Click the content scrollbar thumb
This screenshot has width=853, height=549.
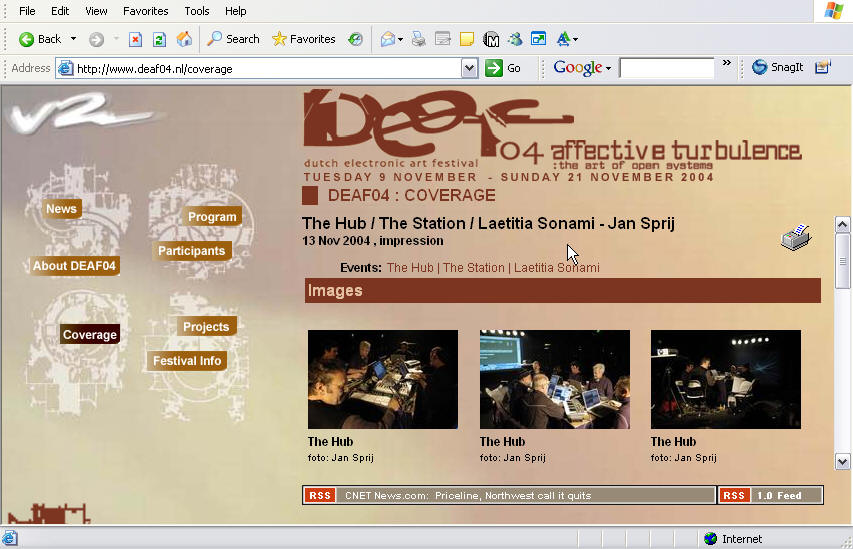842,262
